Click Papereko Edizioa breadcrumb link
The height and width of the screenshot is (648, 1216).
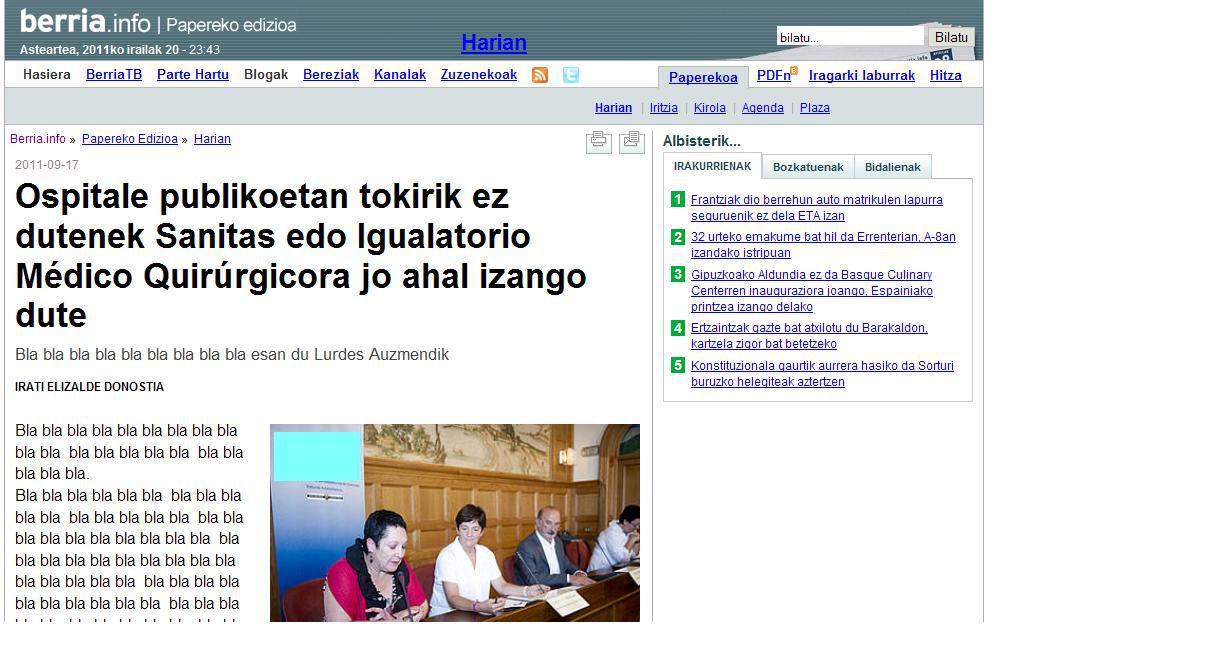[130, 139]
